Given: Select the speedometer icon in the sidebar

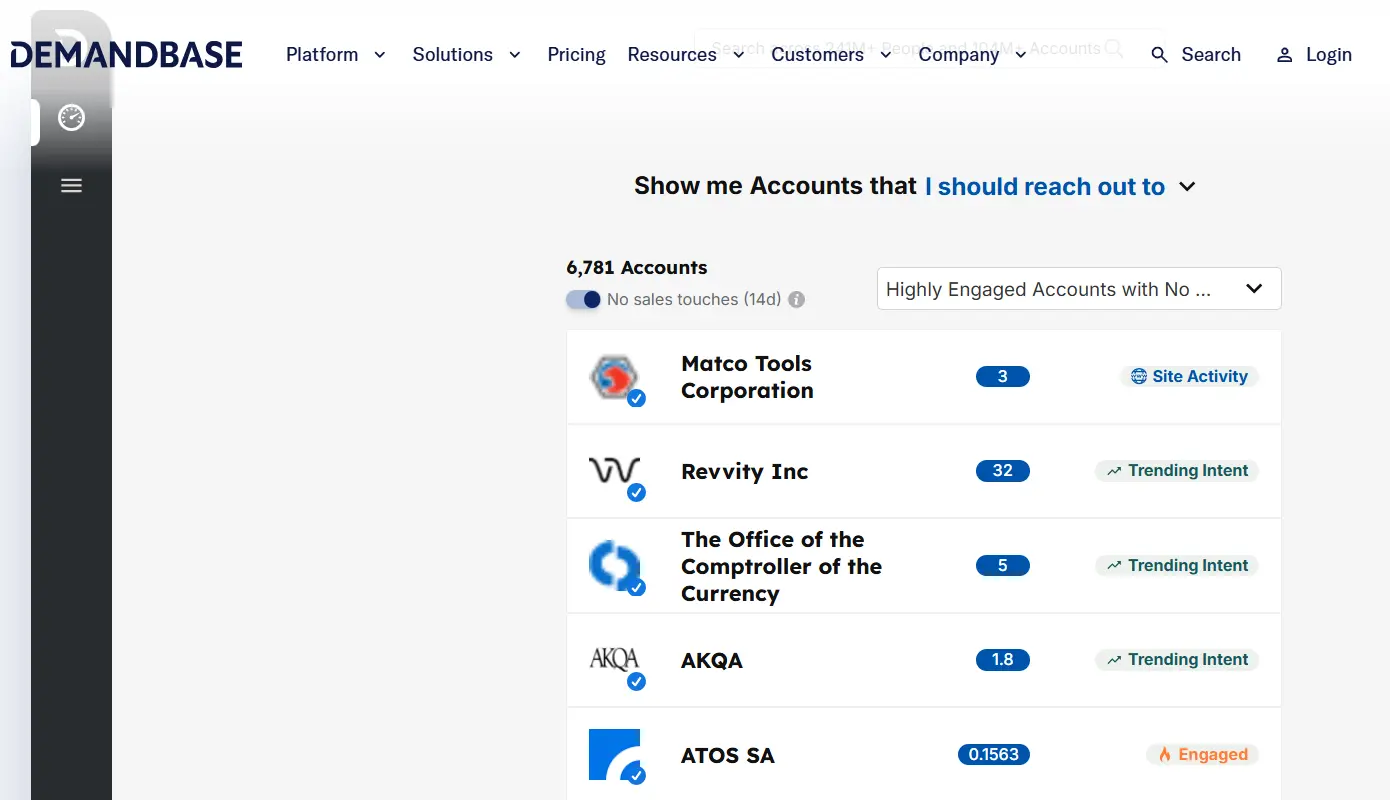Looking at the screenshot, I should [x=70, y=117].
